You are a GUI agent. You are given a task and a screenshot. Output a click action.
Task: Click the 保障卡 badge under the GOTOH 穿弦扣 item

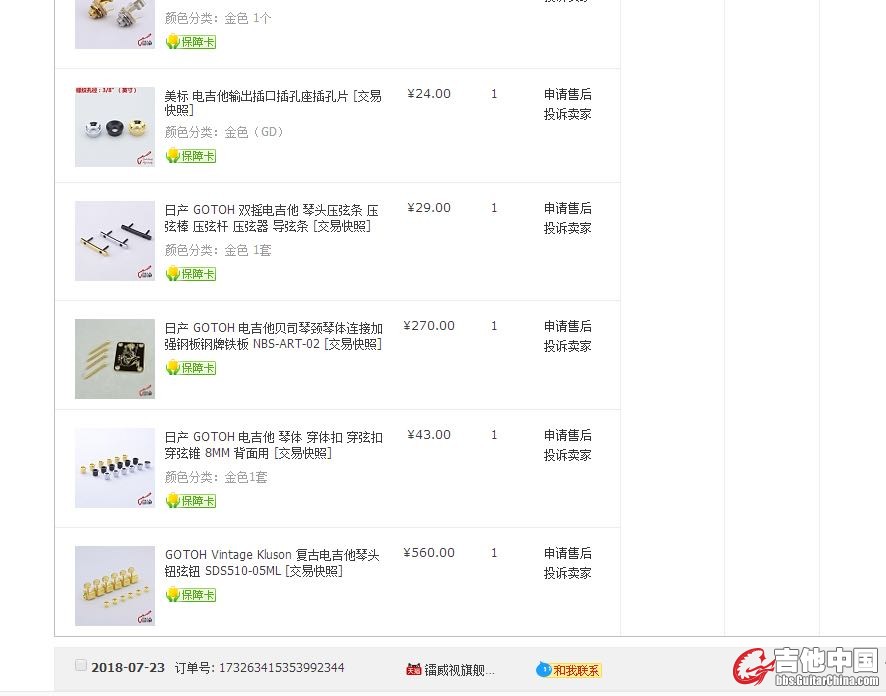point(191,501)
